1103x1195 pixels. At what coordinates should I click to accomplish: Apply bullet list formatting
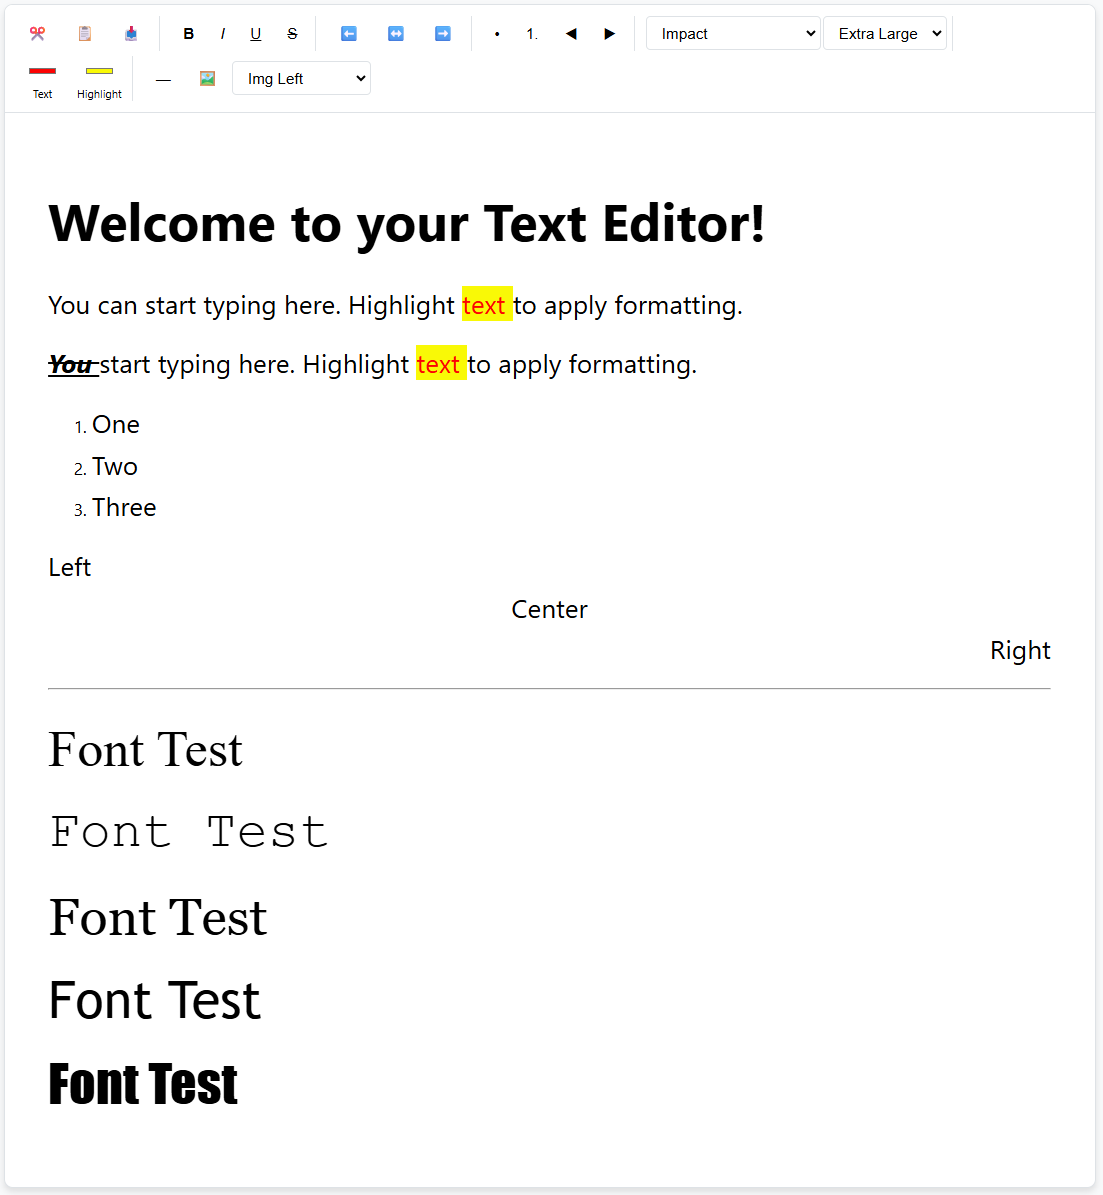click(497, 33)
